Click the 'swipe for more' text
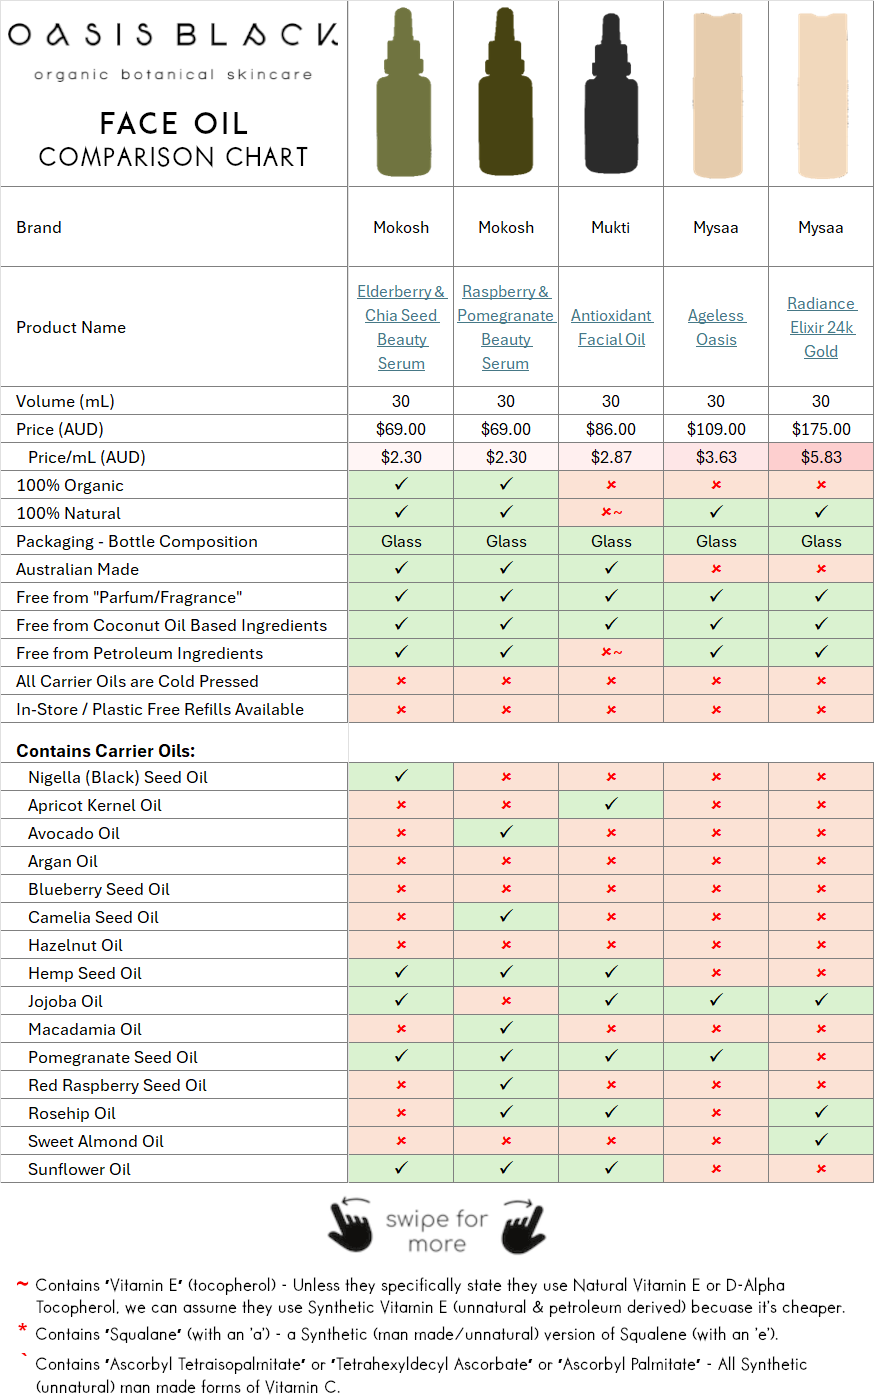The image size is (874, 1400). tap(437, 1231)
